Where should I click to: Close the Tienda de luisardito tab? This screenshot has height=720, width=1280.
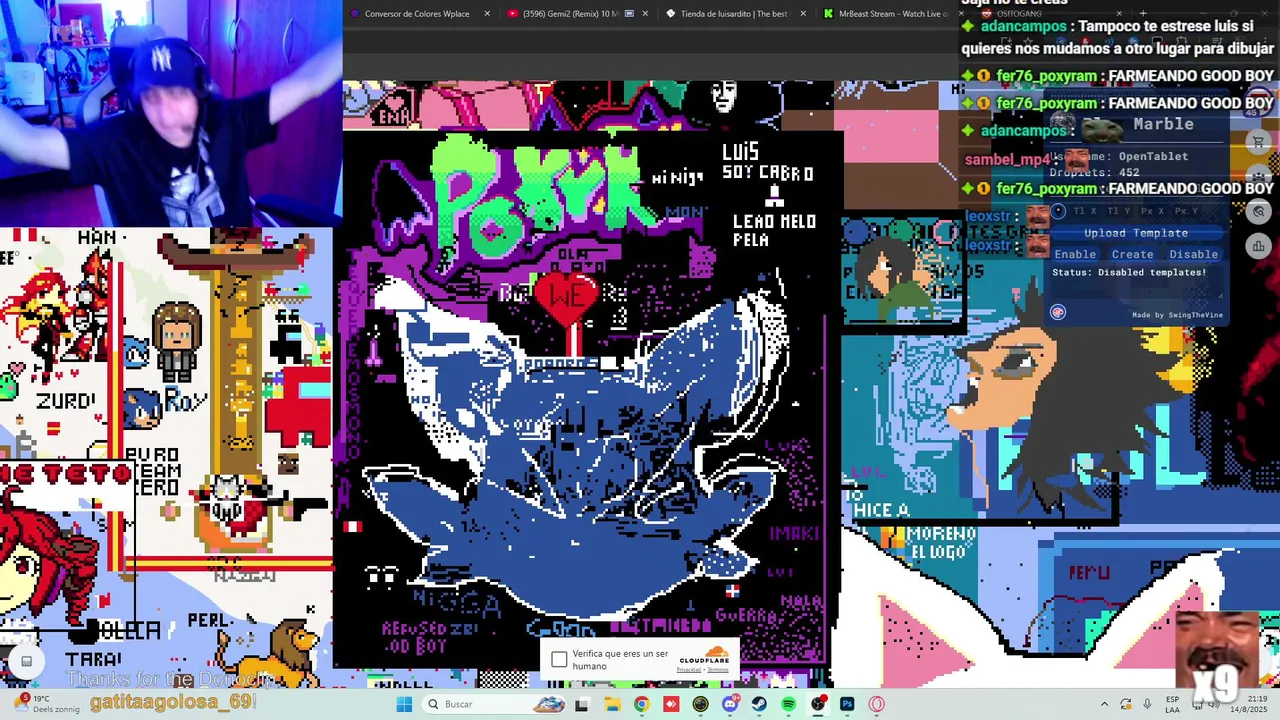pyautogui.click(x=802, y=14)
